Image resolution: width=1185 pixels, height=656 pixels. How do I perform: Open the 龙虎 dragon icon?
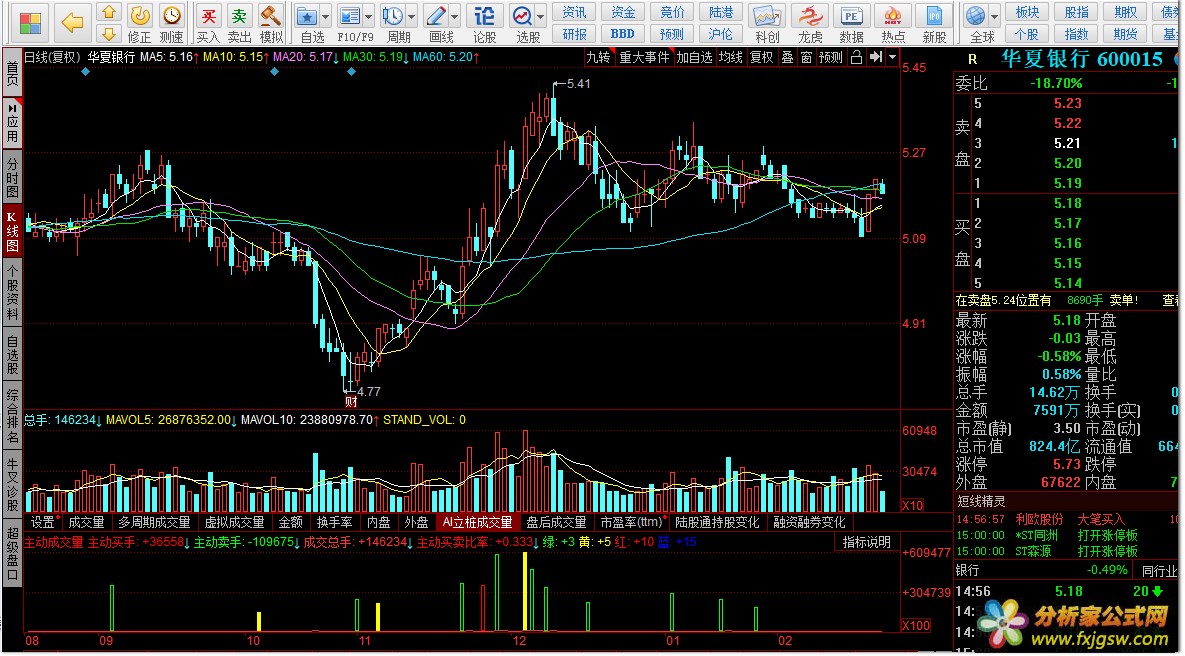[810, 15]
